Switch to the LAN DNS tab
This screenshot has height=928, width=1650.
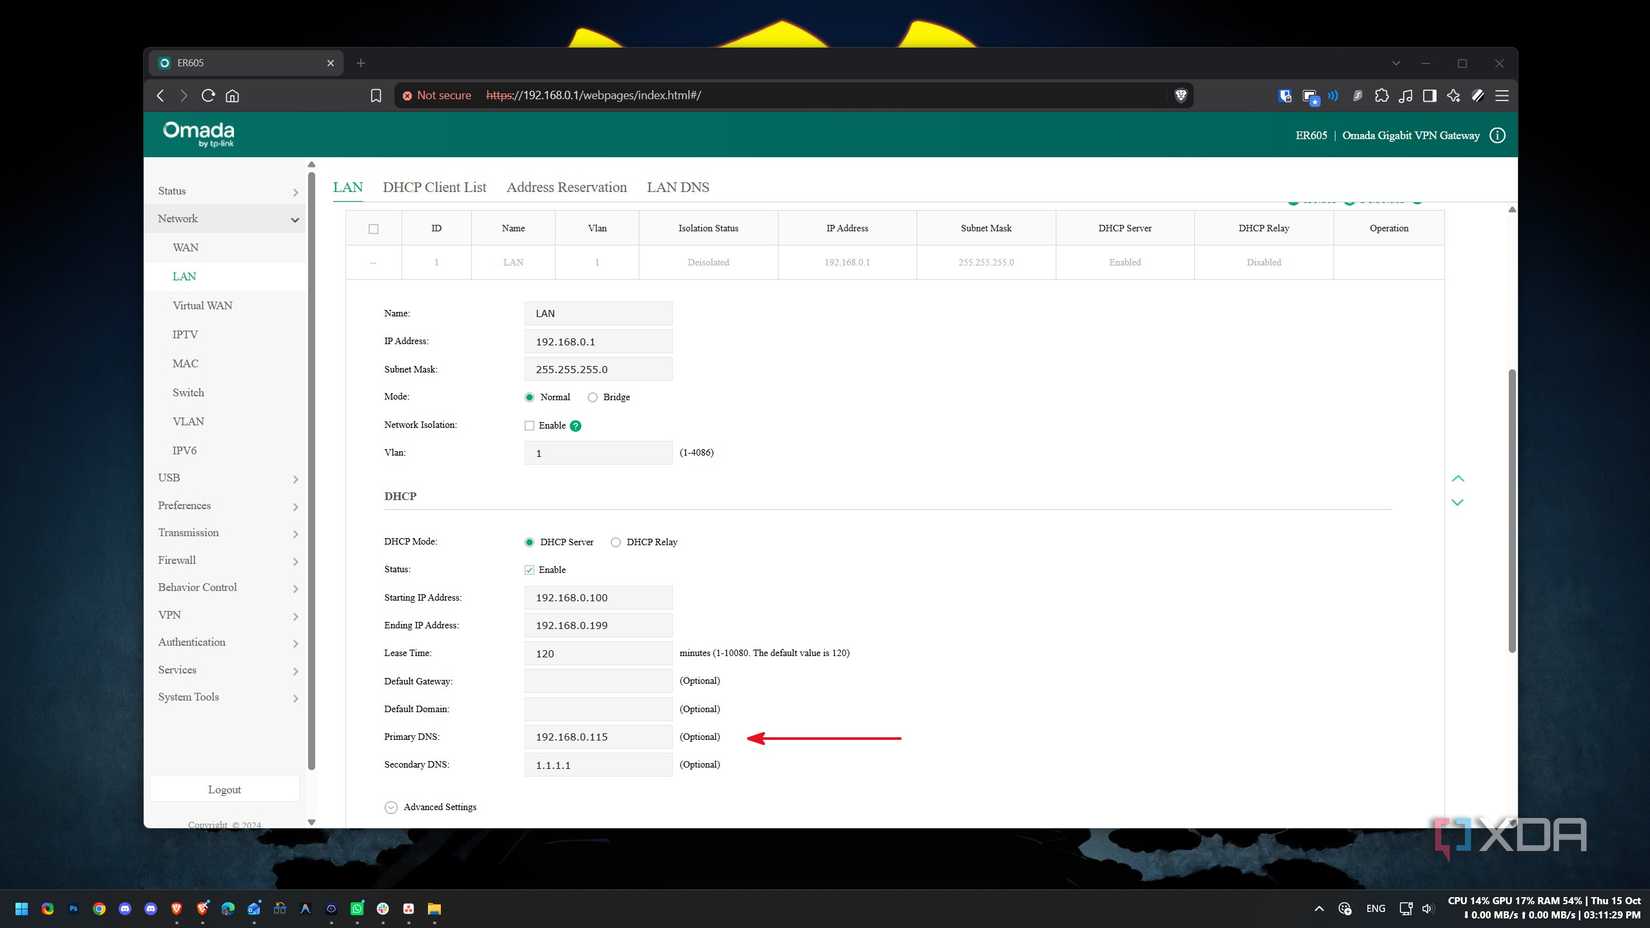(x=677, y=187)
